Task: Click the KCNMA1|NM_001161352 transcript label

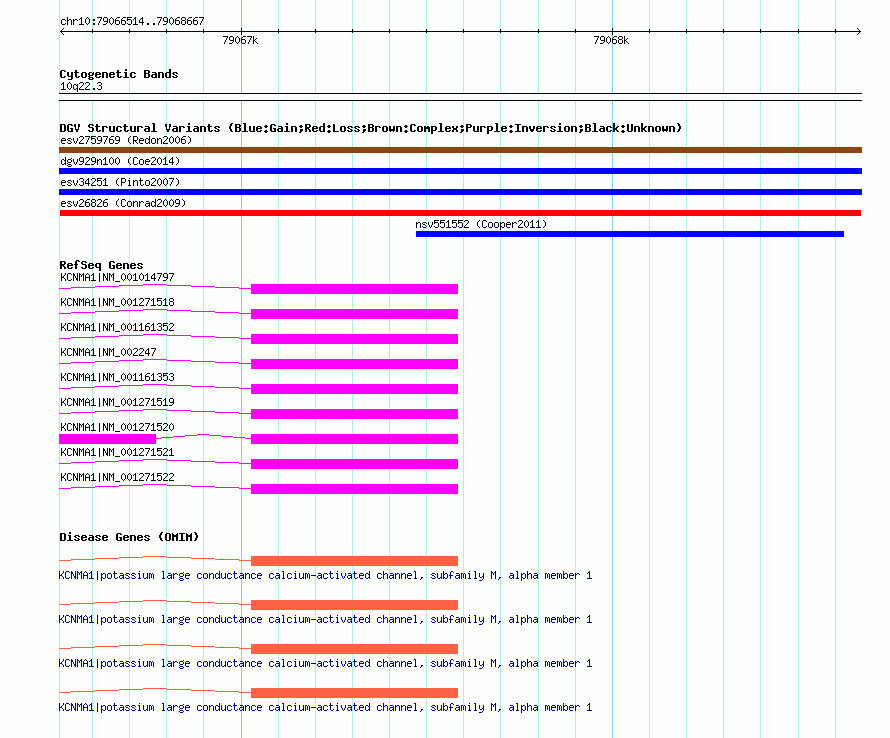Action: [x=117, y=328]
